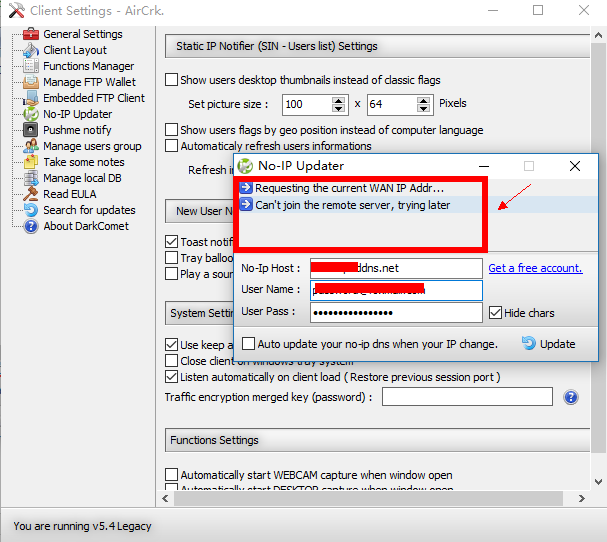The height and width of the screenshot is (542, 607).
Task: Click 'You are running v5.4 Legacy' status text
Action: [82, 526]
